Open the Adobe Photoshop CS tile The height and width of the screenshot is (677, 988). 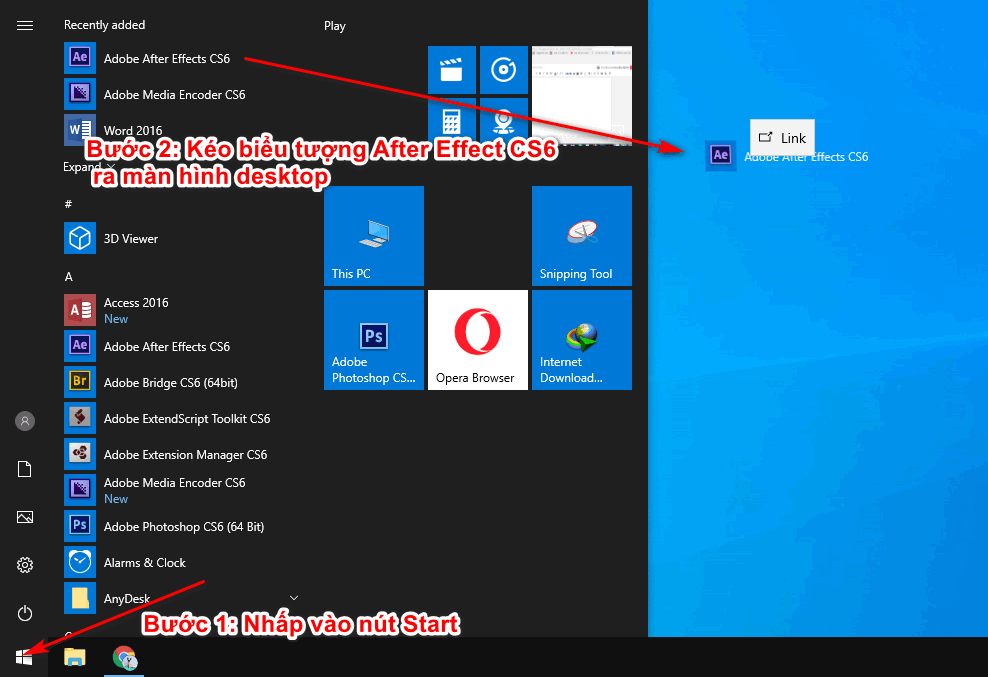pyautogui.click(x=374, y=340)
